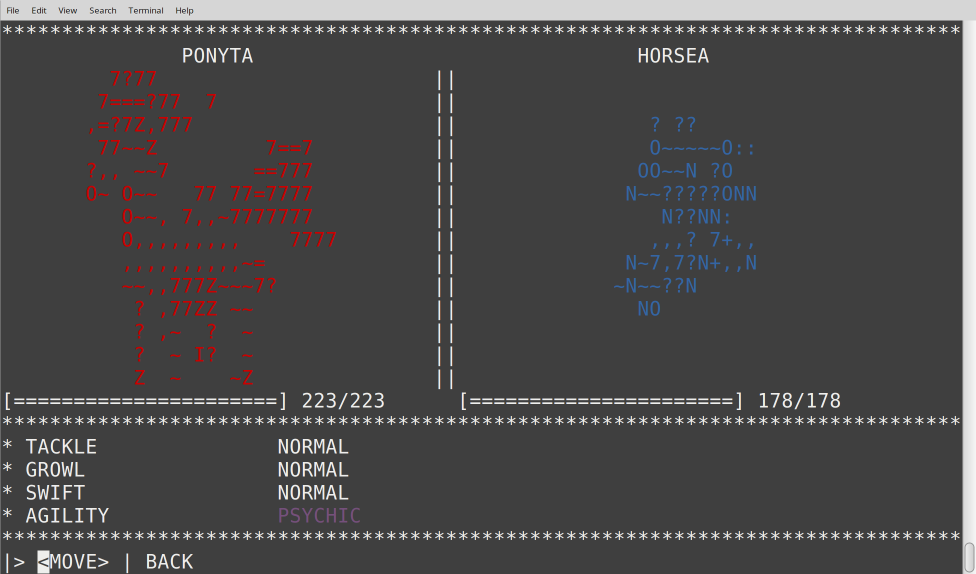The height and width of the screenshot is (574, 976).
Task: Click the SWIFT move
Action: (x=55, y=493)
